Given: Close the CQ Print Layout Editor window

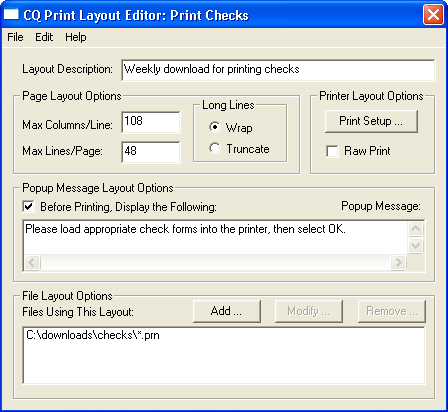Looking at the screenshot, I should click(433, 15).
